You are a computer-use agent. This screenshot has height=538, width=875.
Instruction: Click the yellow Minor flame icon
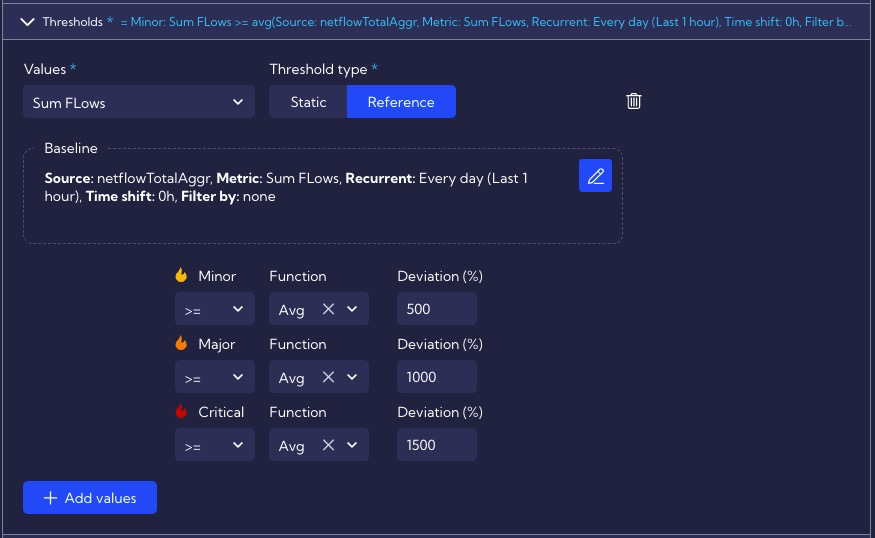point(181,275)
